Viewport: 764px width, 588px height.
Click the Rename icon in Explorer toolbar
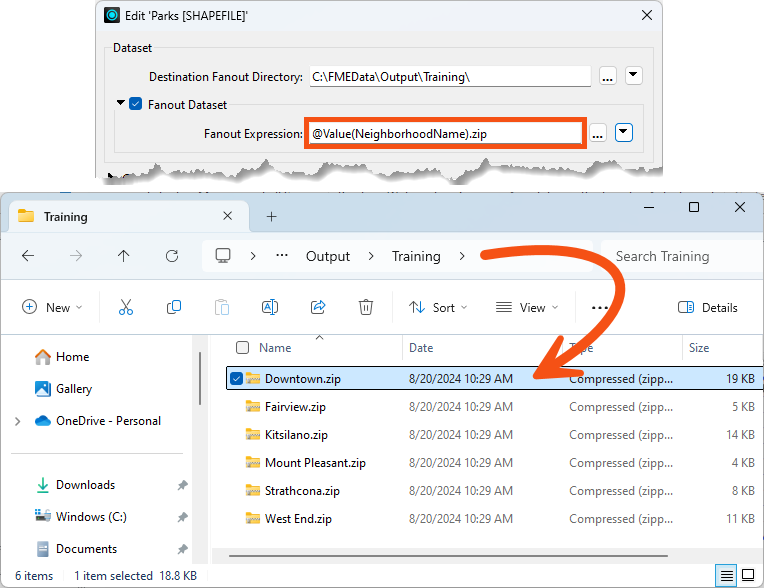[x=270, y=307]
